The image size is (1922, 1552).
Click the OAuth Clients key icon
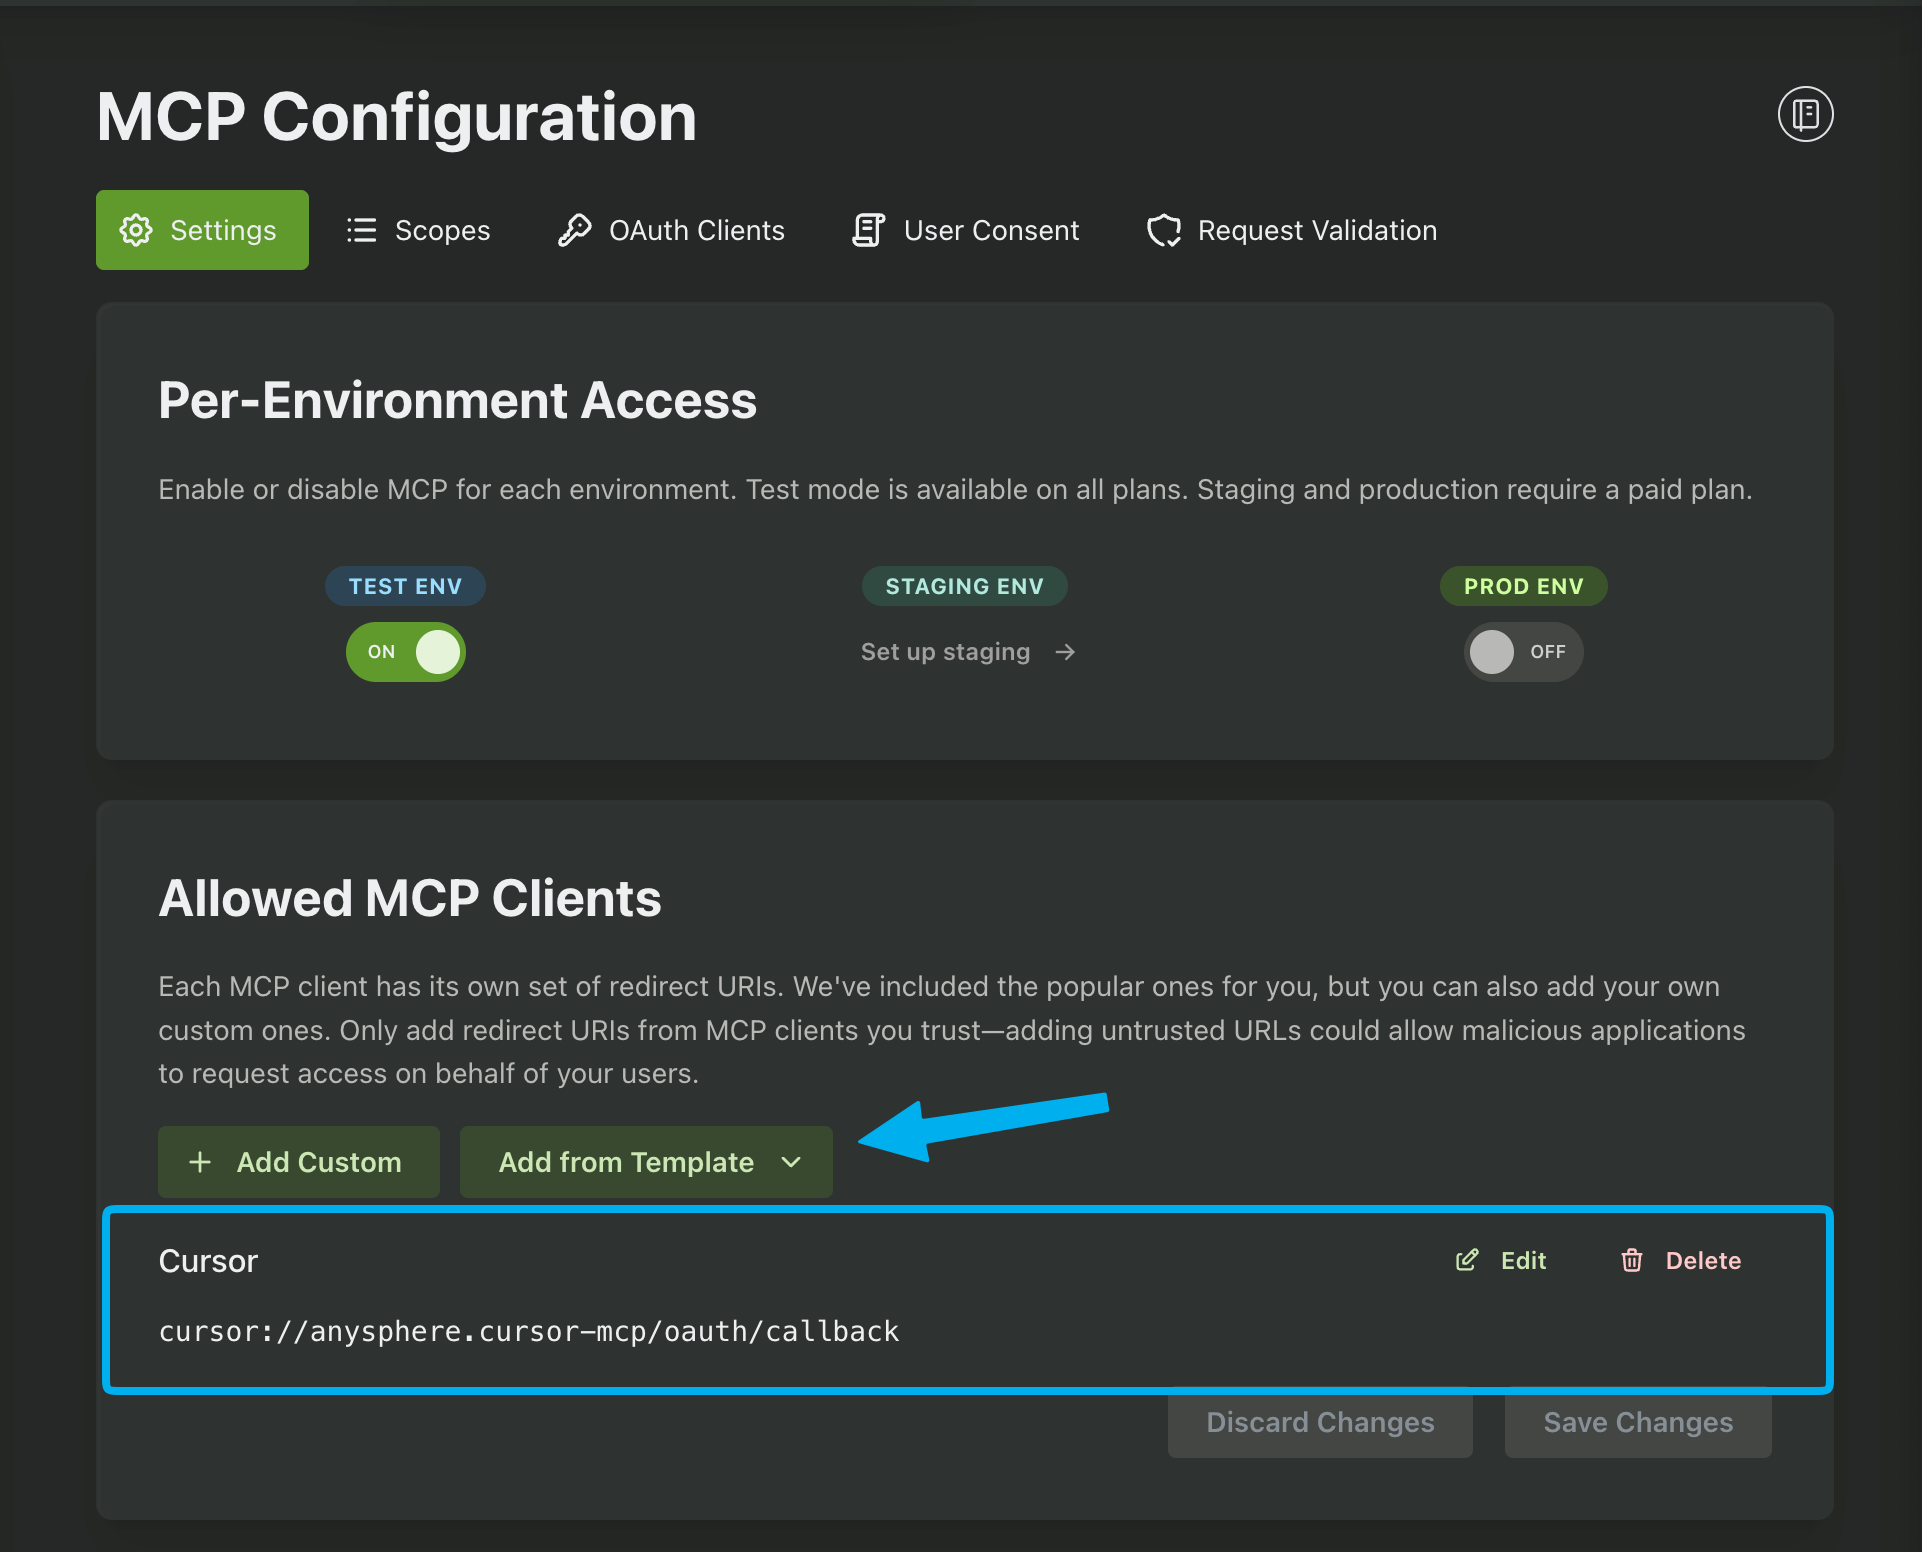coord(575,230)
